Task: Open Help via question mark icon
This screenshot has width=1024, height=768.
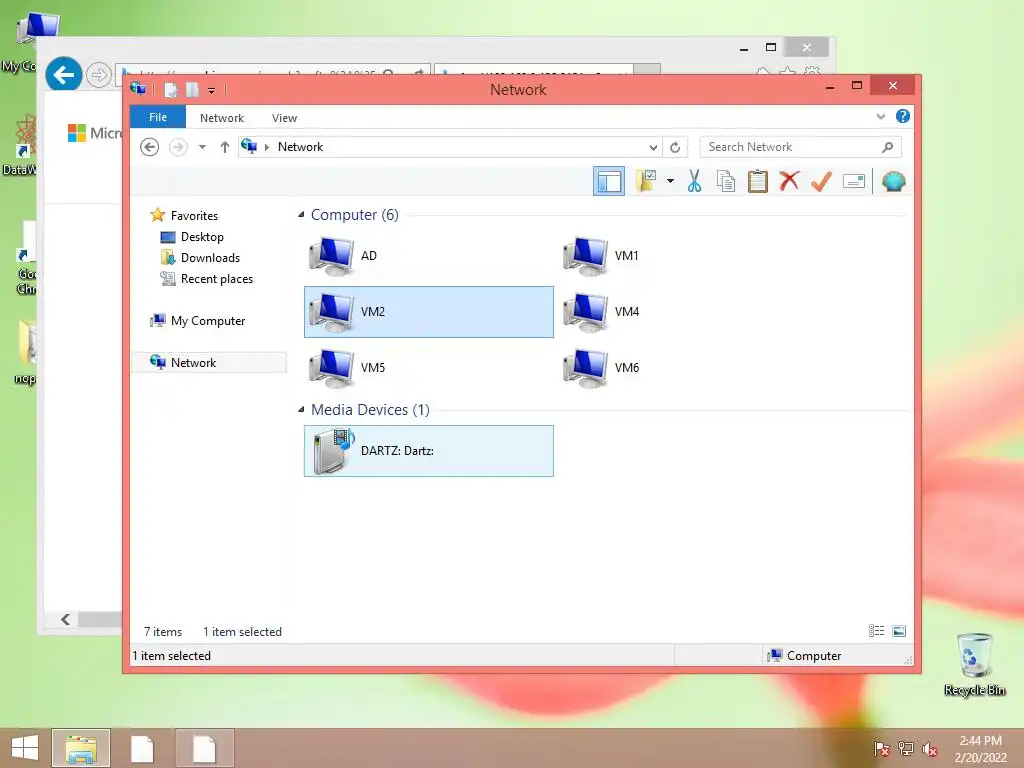Action: (903, 116)
